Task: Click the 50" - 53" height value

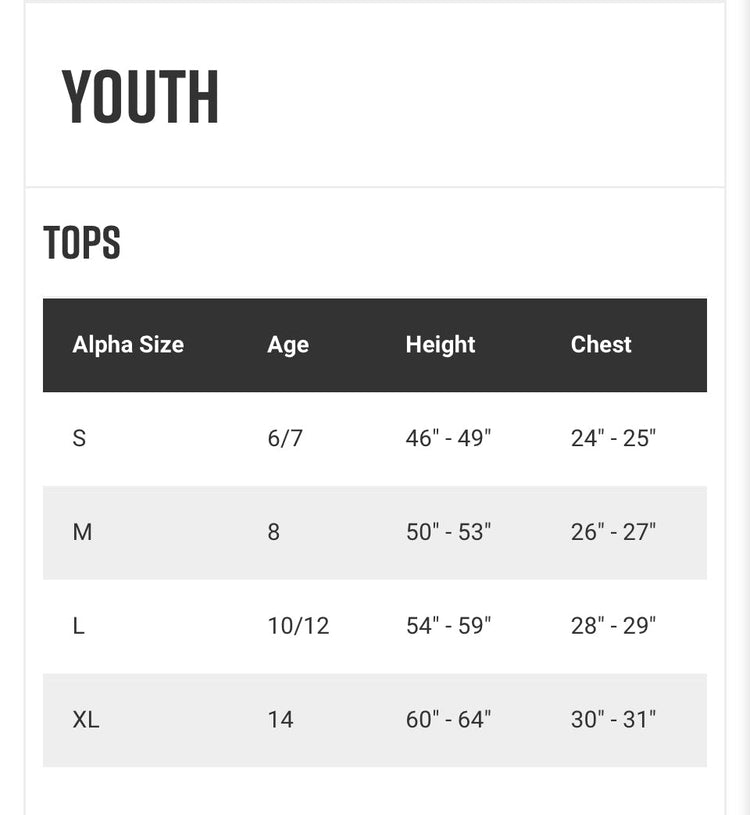Action: pyautogui.click(x=448, y=532)
